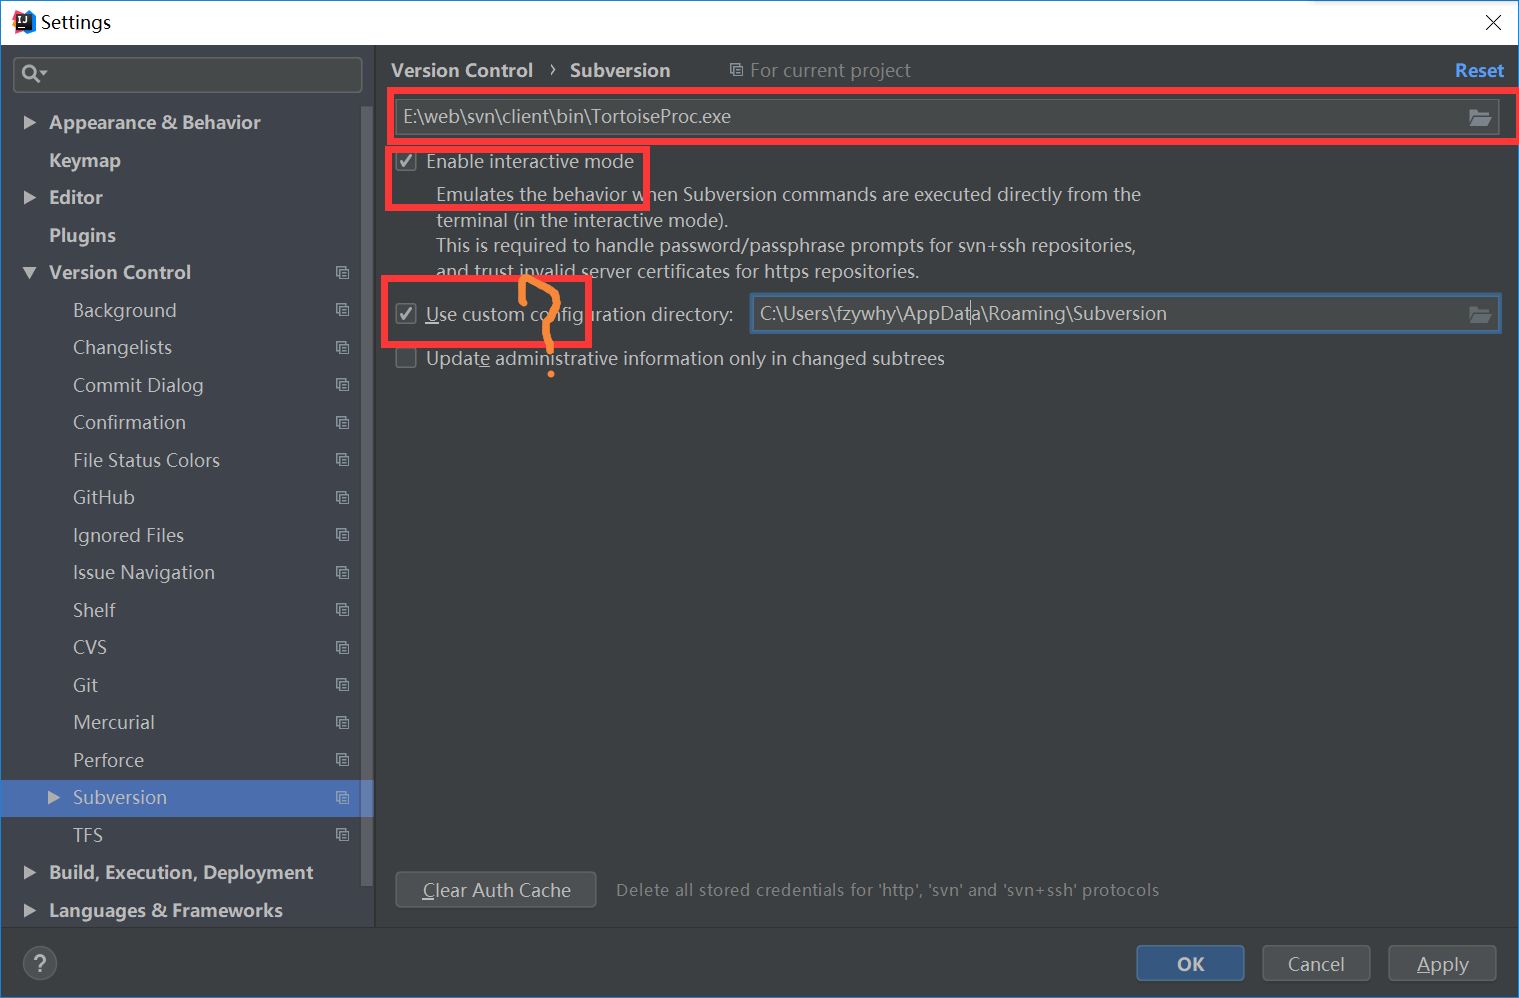Click the Apply button
The height and width of the screenshot is (998, 1519).
1442,964
